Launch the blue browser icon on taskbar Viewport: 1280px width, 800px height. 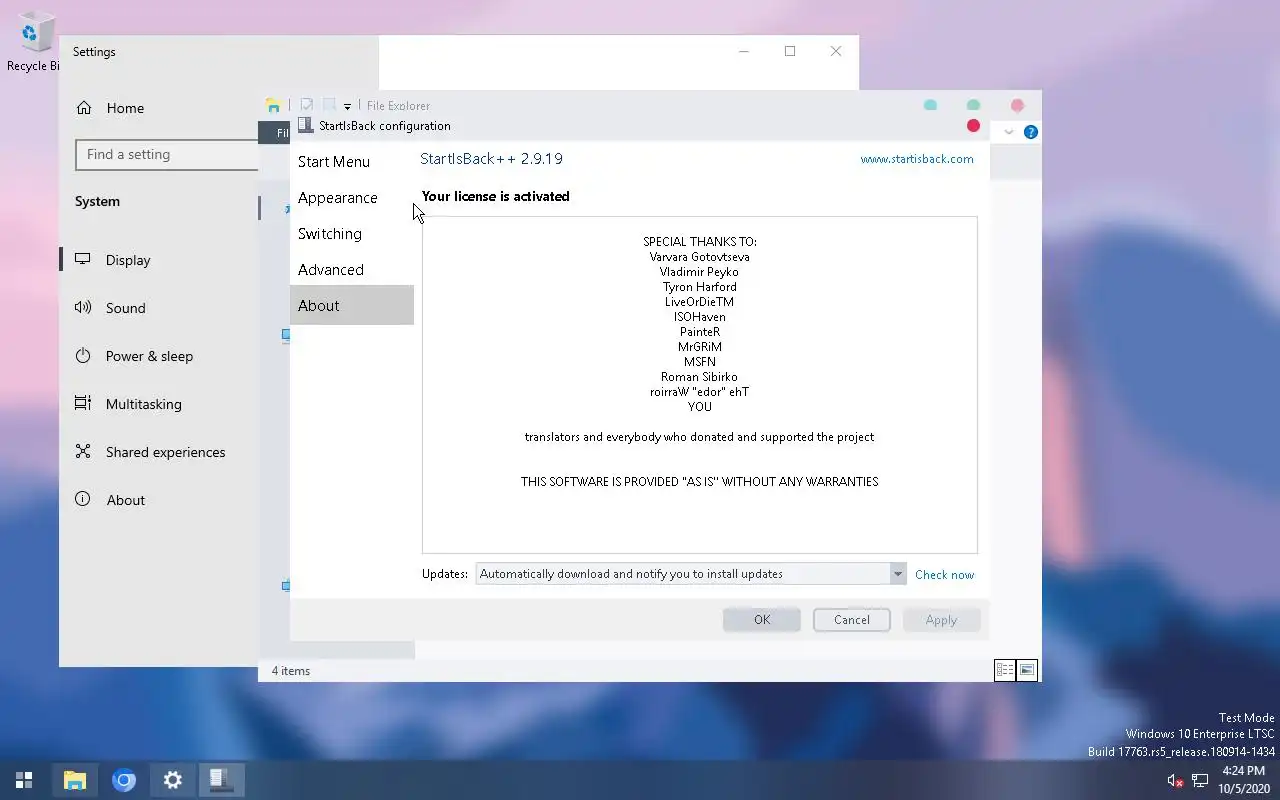[124, 780]
